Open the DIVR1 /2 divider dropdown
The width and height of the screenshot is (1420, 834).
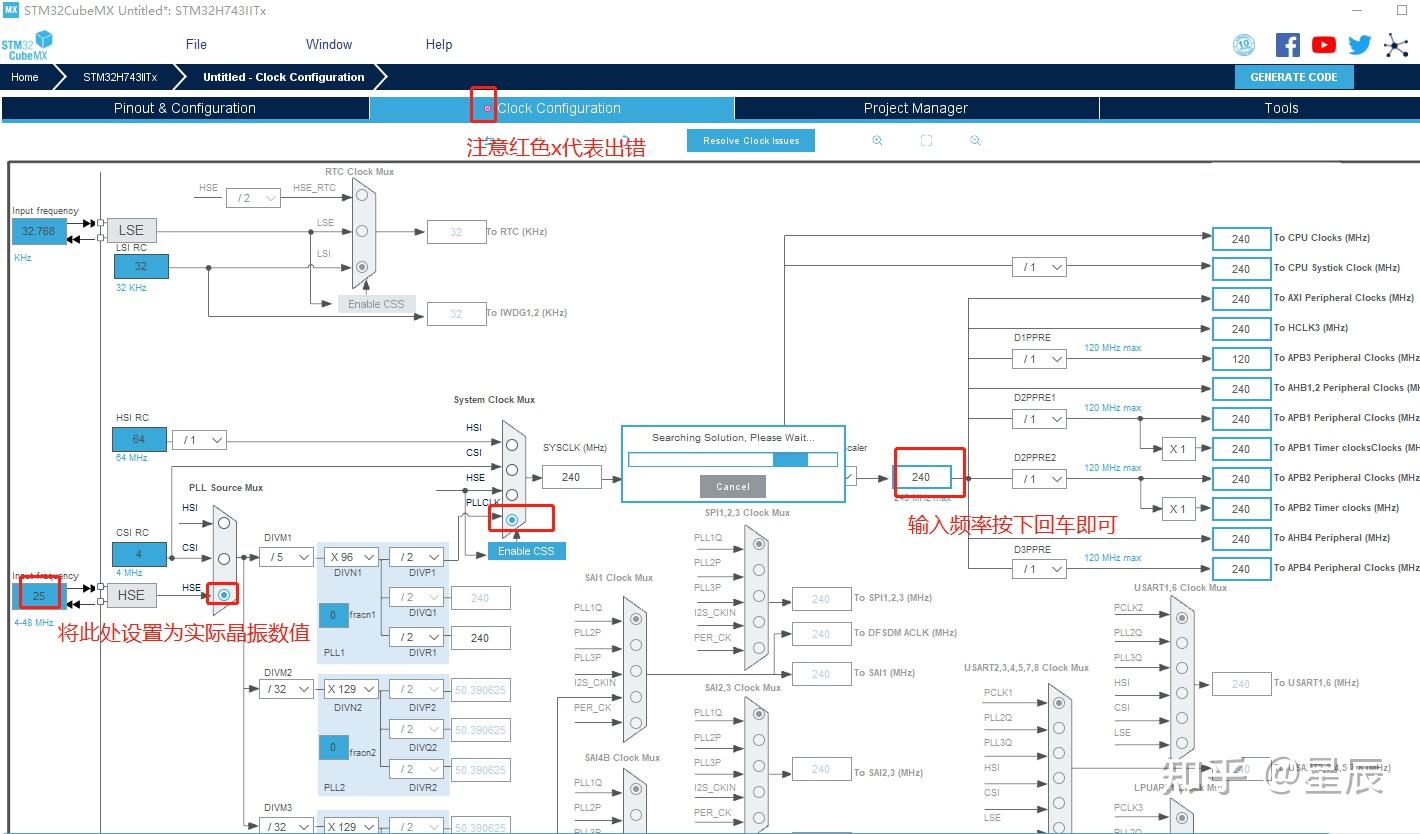417,637
